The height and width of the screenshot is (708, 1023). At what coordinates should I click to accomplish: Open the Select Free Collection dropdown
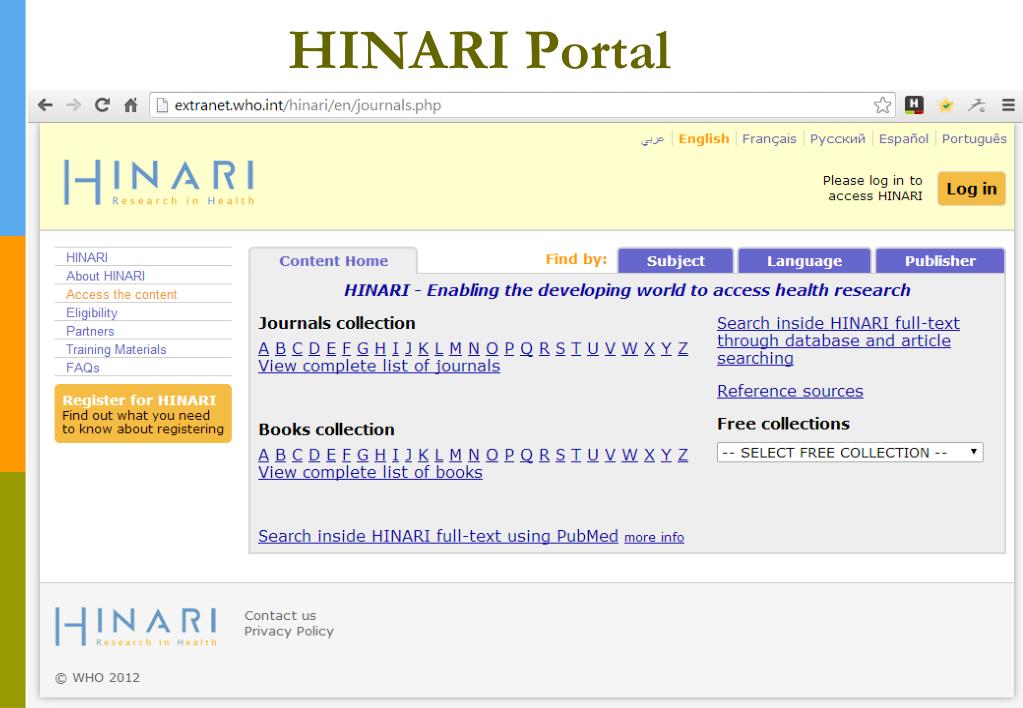click(x=849, y=452)
